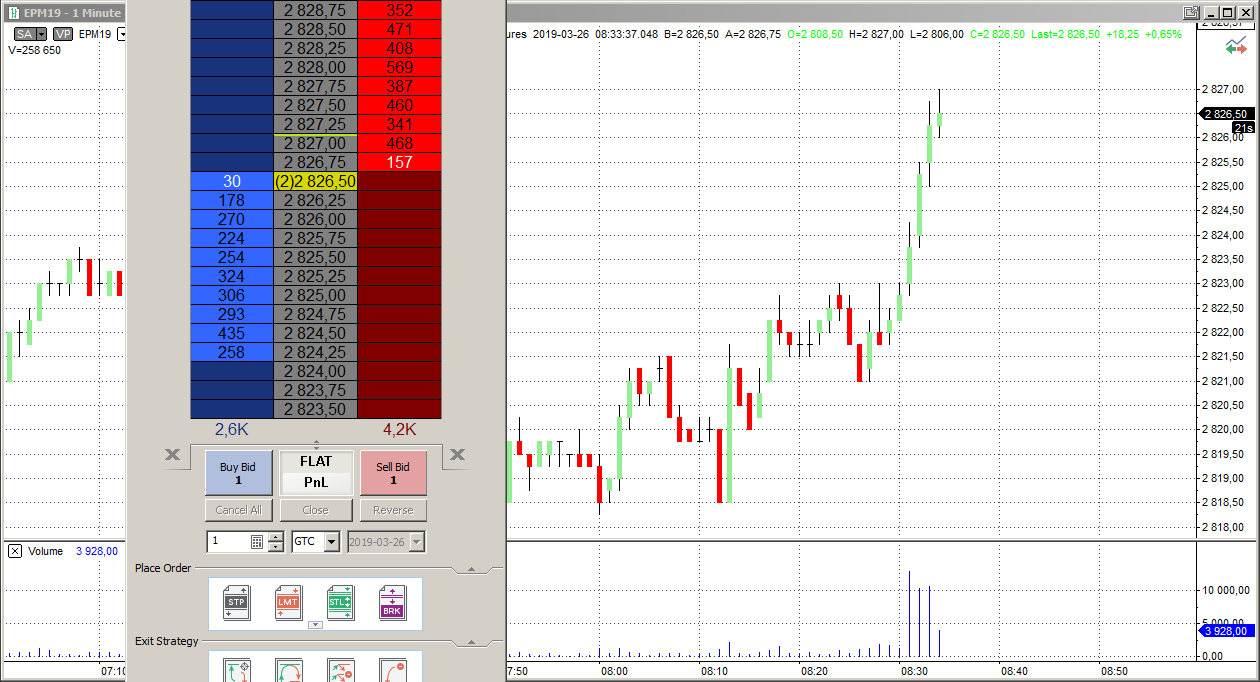
Task: Click ask cell 569 at 2 828,00
Action: point(399,67)
